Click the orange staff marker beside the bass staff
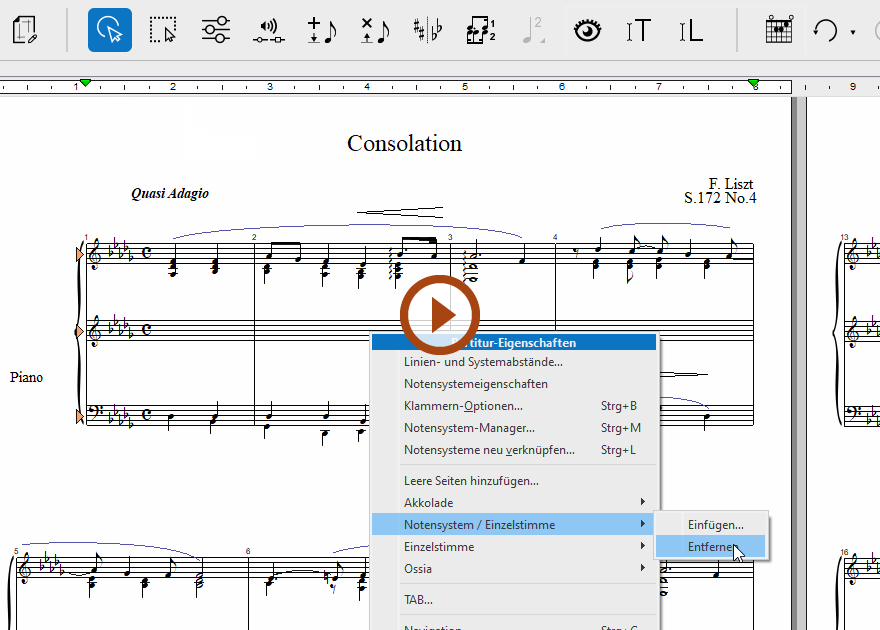The height and width of the screenshot is (630, 880). click(80, 416)
